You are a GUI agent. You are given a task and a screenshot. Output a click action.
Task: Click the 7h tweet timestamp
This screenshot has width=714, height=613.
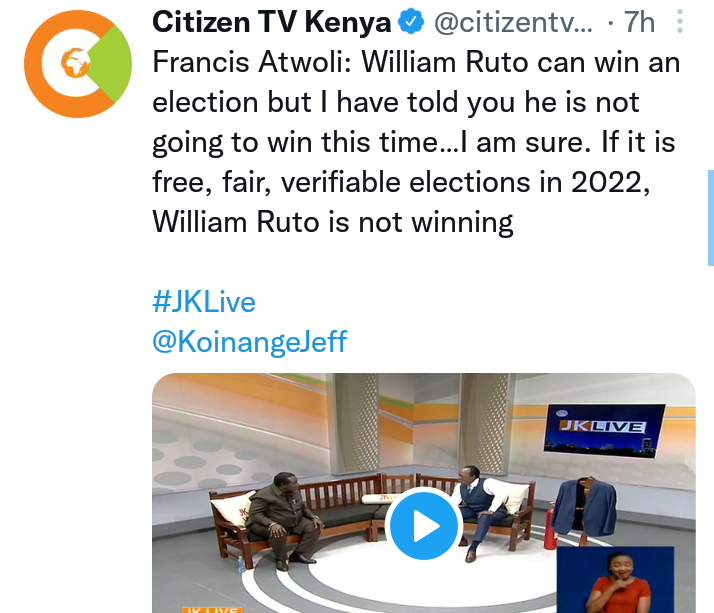point(639,22)
